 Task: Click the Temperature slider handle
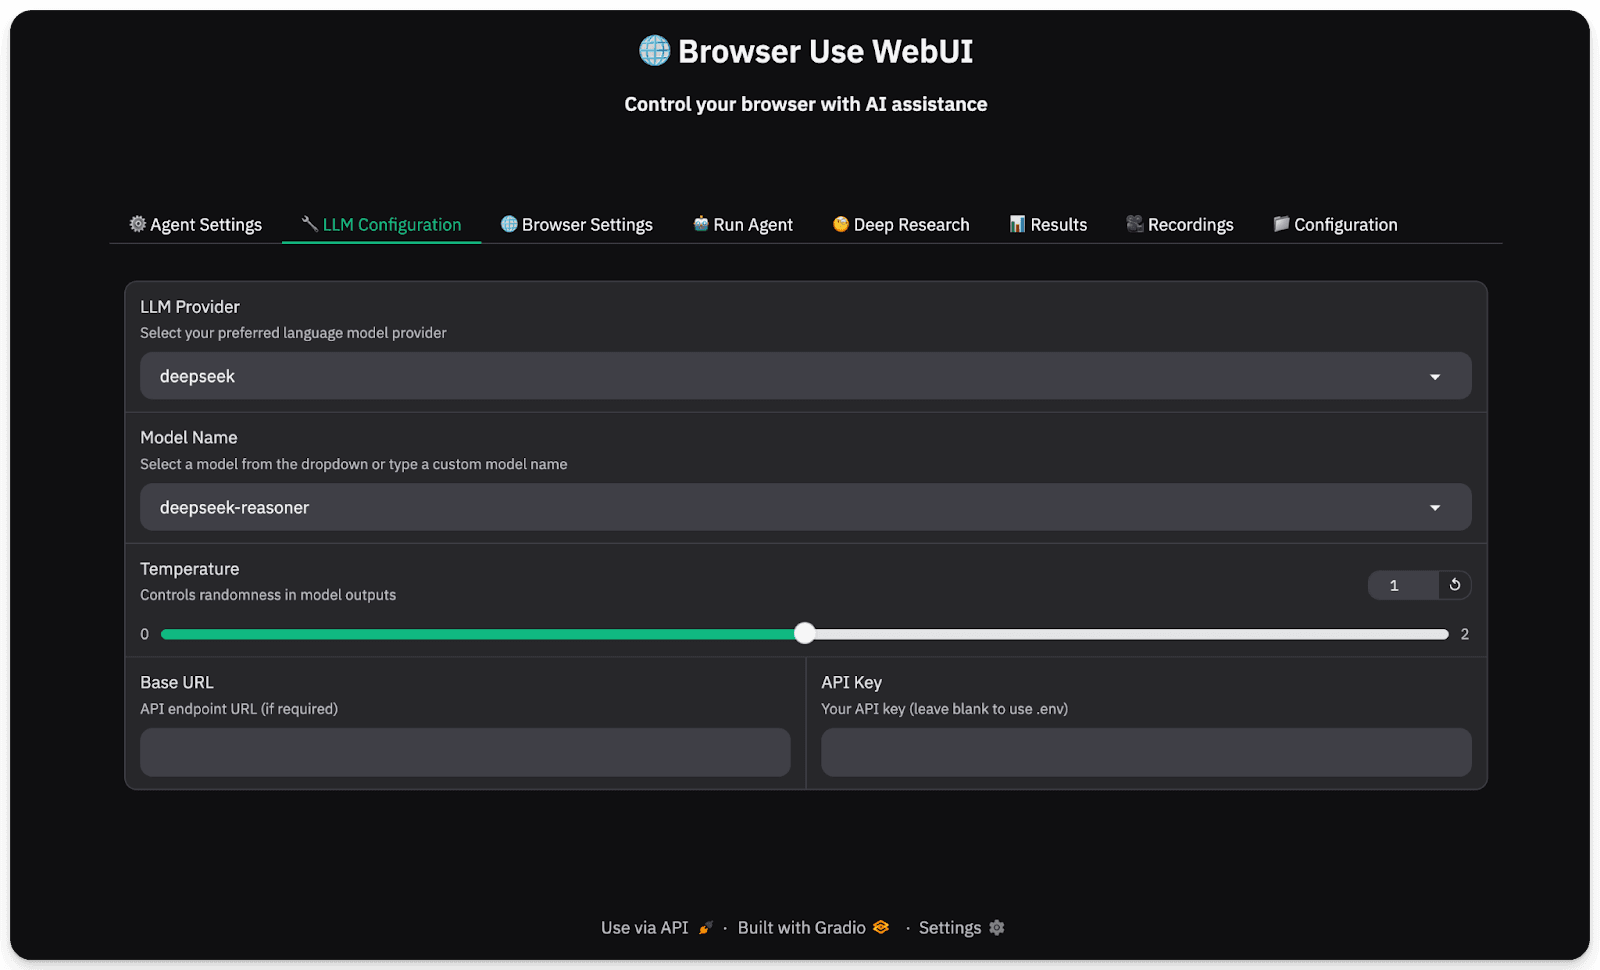(x=805, y=633)
